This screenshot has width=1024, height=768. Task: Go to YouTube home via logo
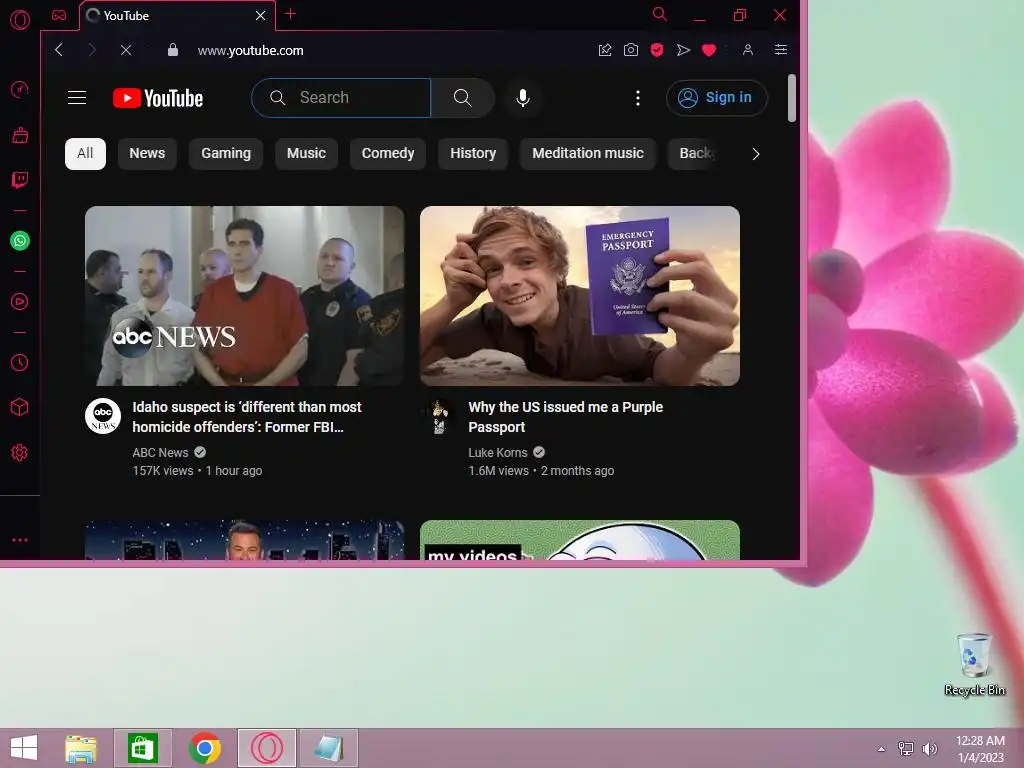pyautogui.click(x=158, y=98)
